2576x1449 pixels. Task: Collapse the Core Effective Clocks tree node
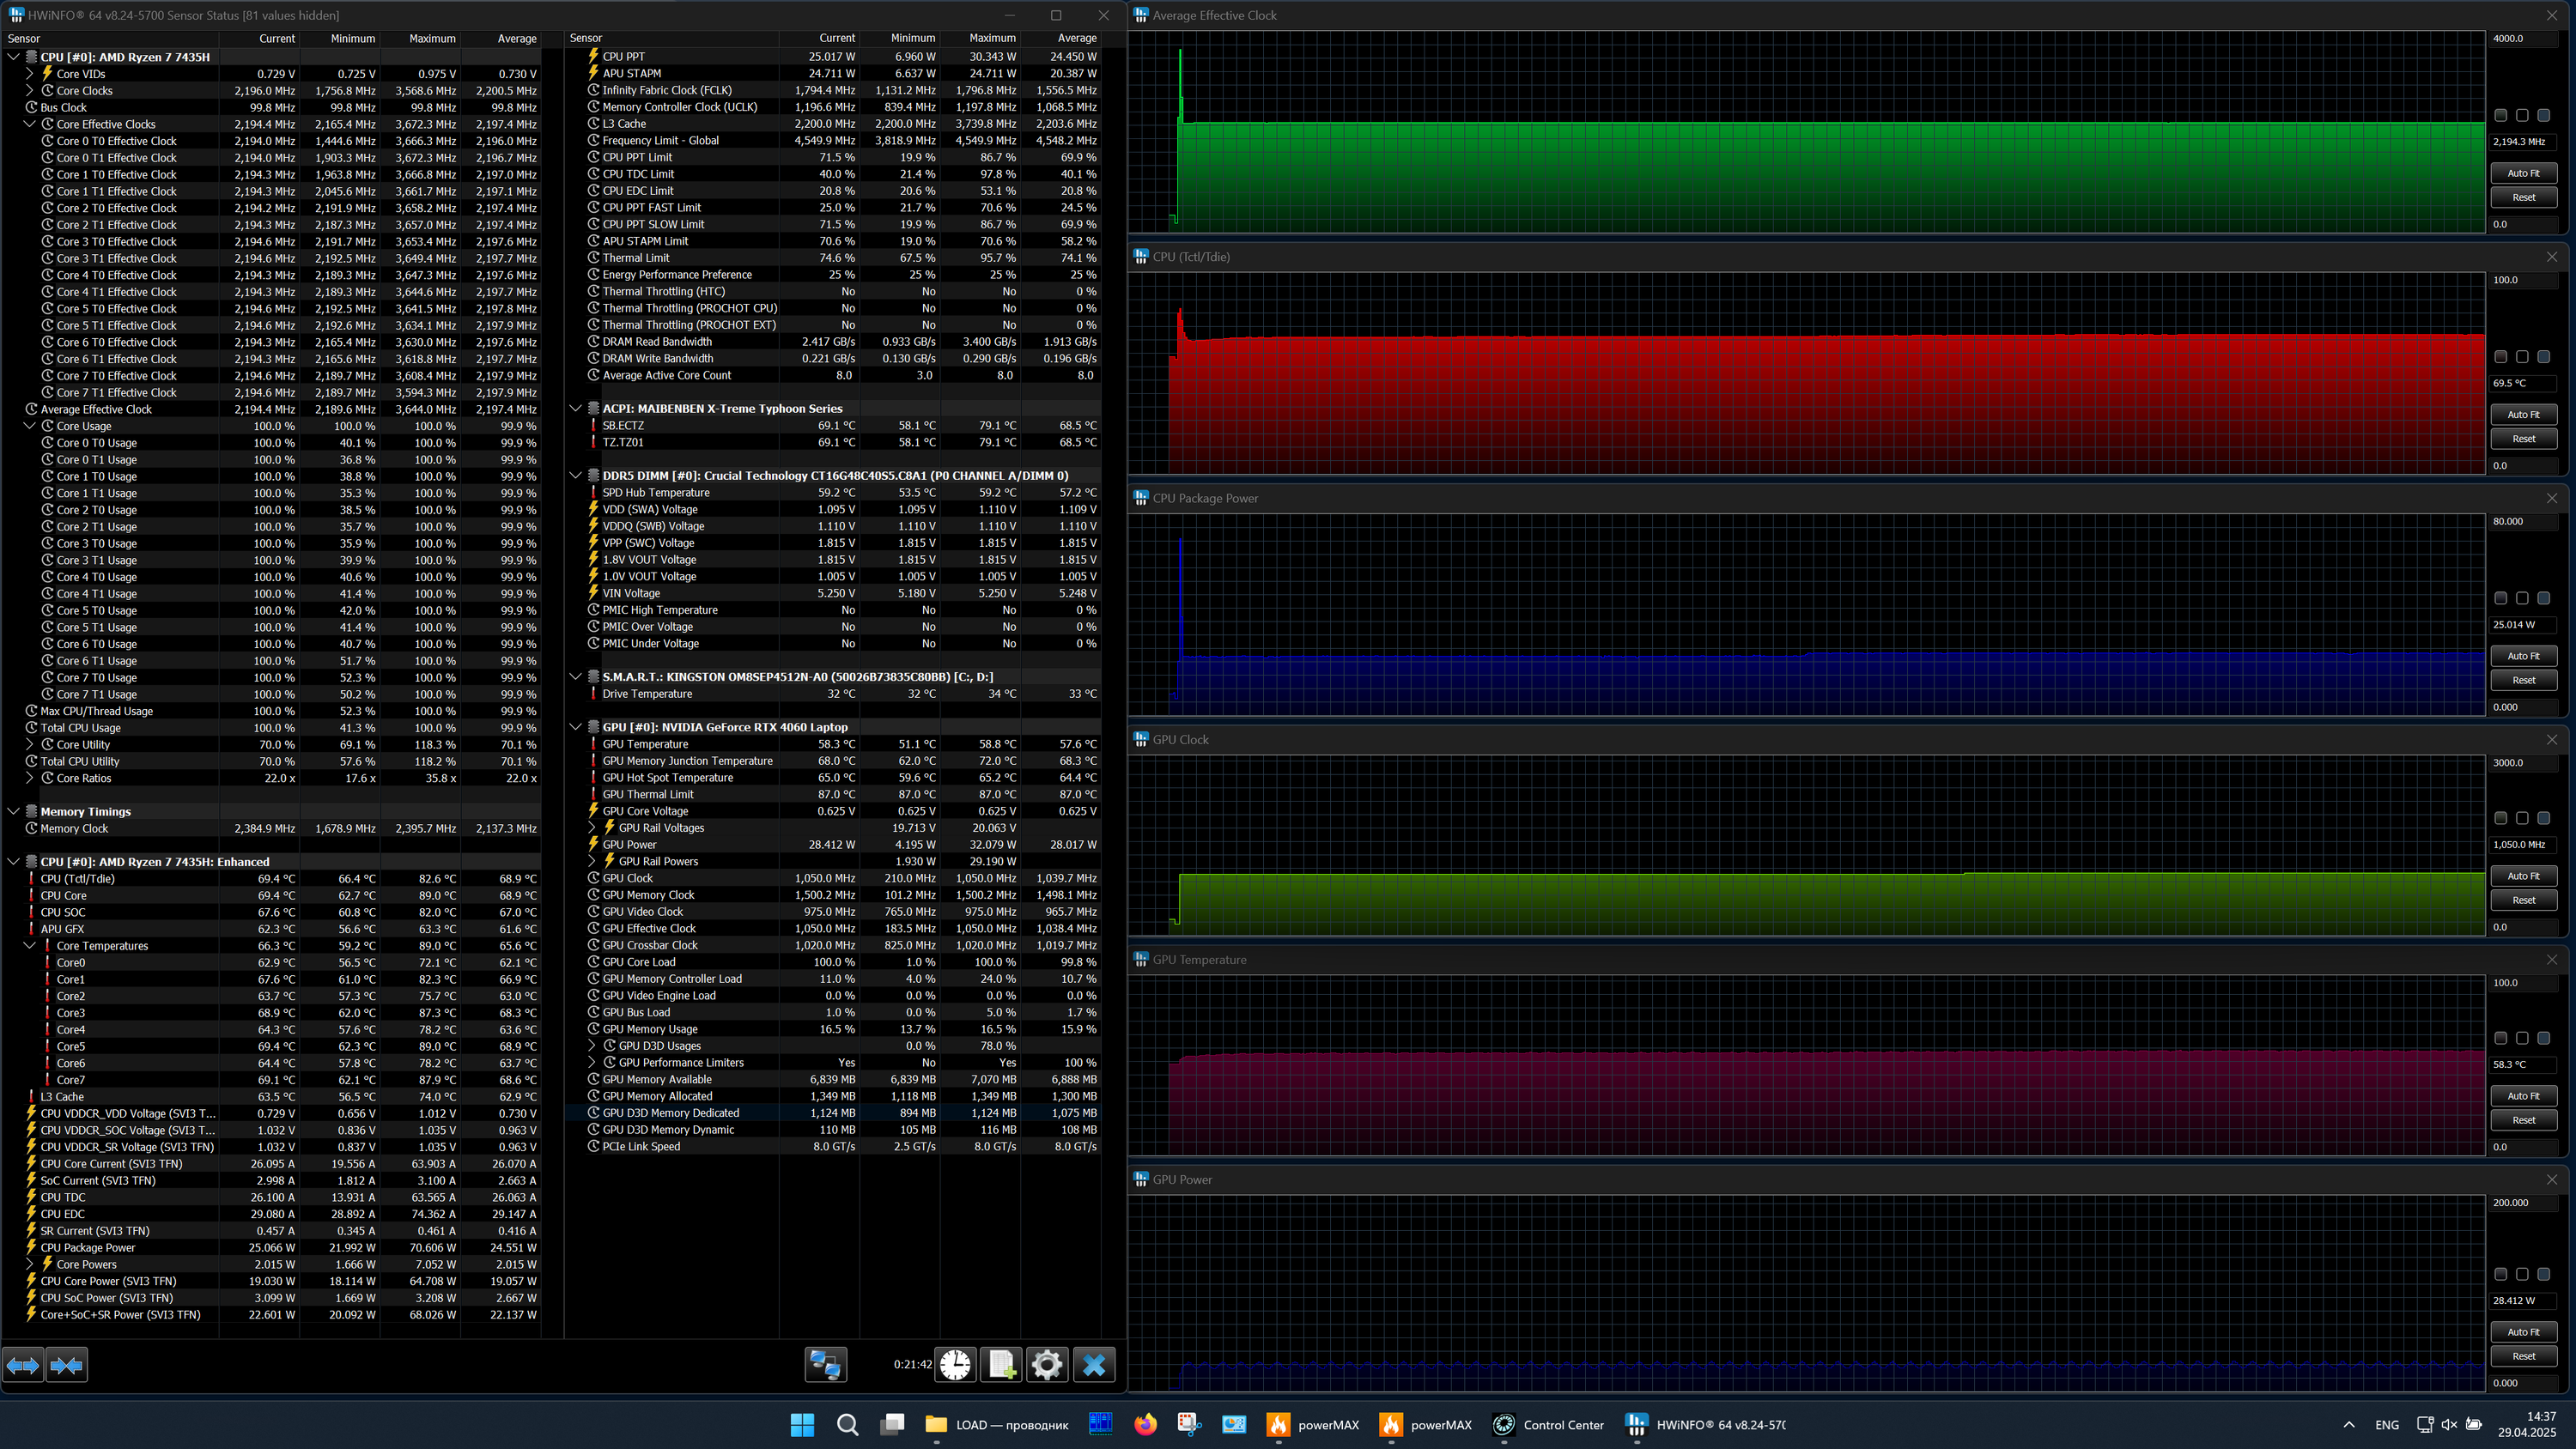pos(29,124)
